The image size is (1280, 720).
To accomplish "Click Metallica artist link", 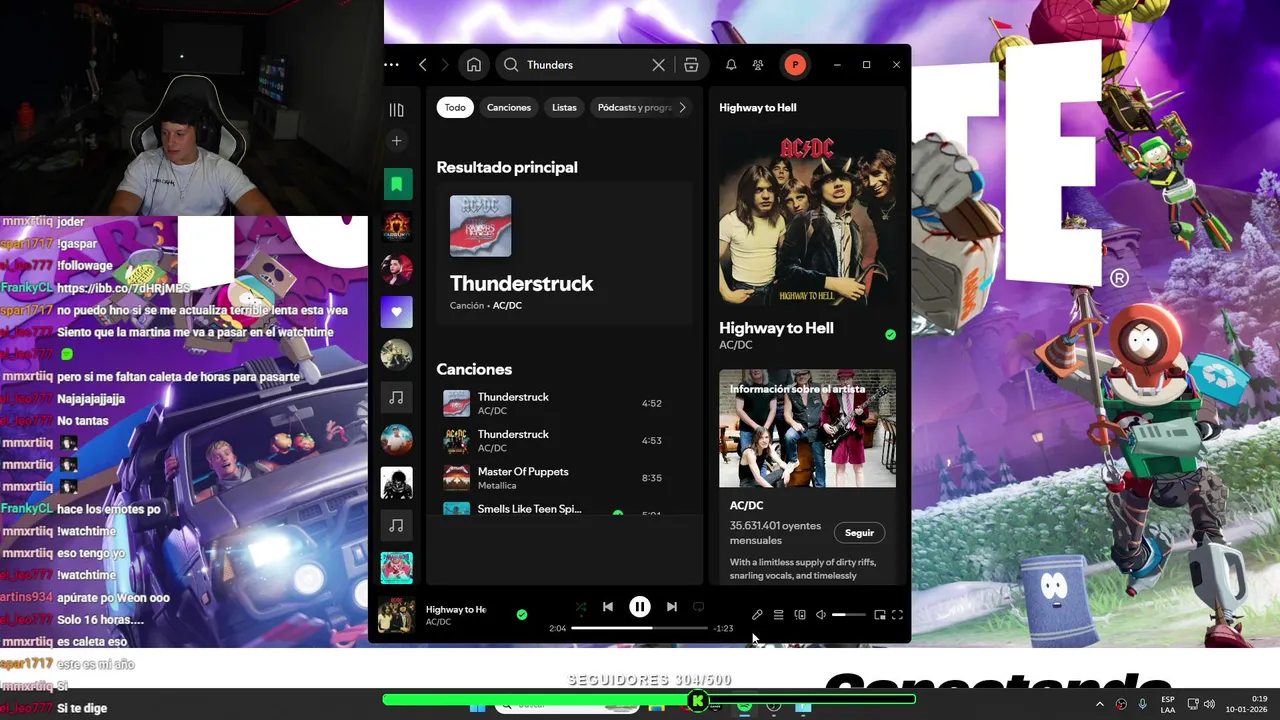I will 497,486.
